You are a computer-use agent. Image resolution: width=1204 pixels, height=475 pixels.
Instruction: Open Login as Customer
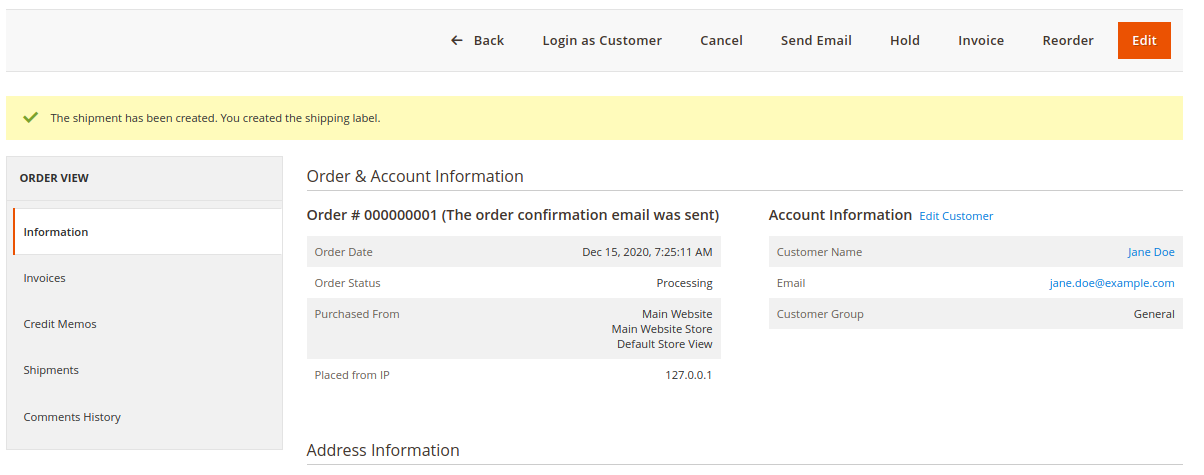pyautogui.click(x=602, y=41)
